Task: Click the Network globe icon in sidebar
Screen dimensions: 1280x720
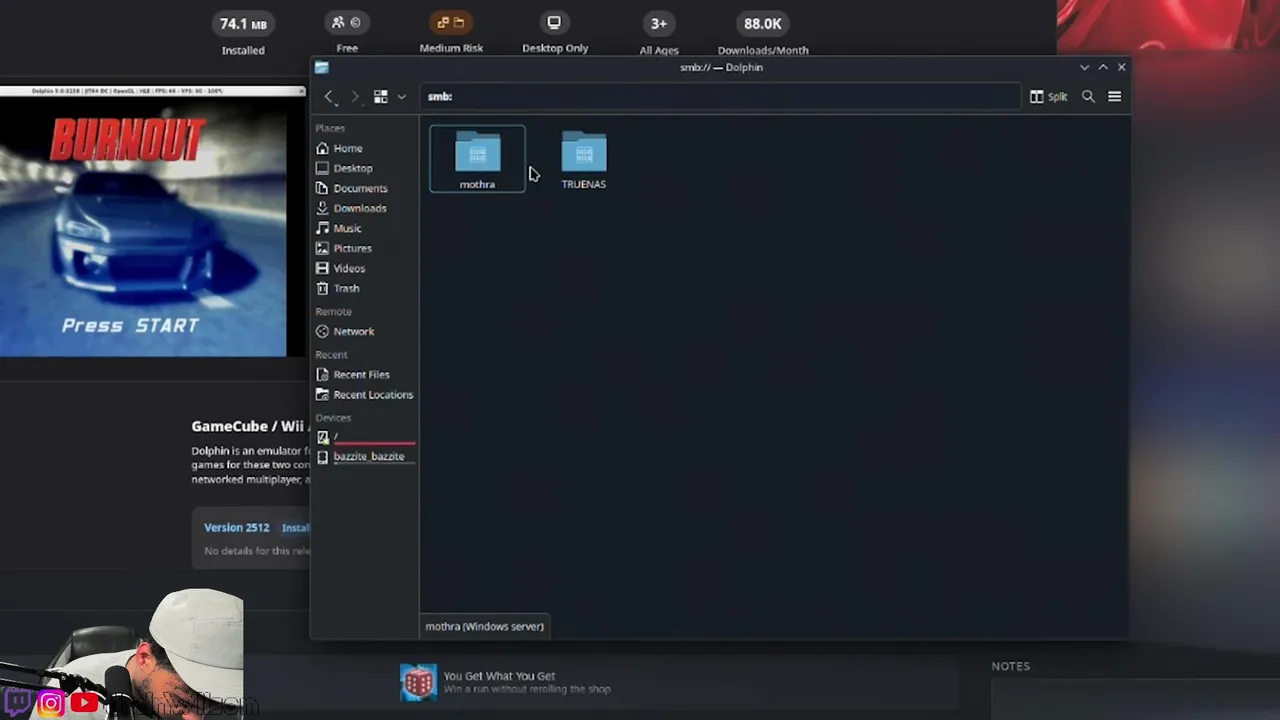Action: point(322,331)
